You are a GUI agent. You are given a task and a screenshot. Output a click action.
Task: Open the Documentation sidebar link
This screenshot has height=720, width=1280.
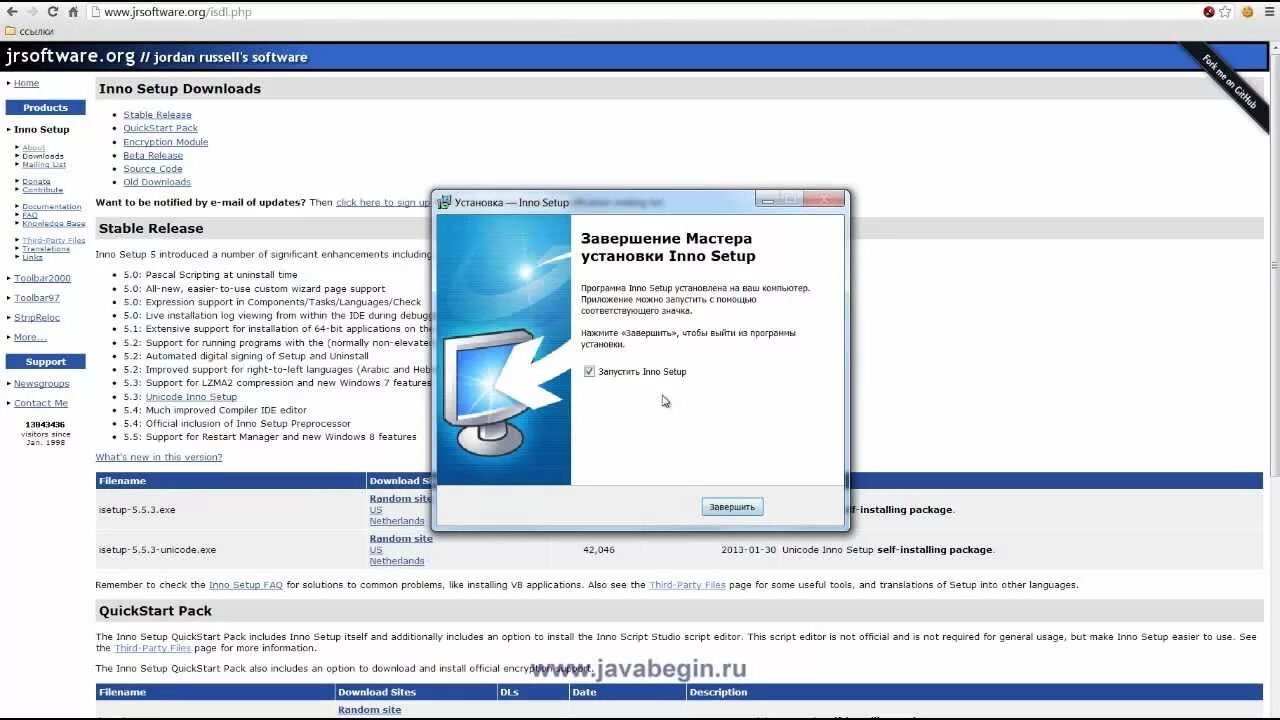click(x=52, y=207)
